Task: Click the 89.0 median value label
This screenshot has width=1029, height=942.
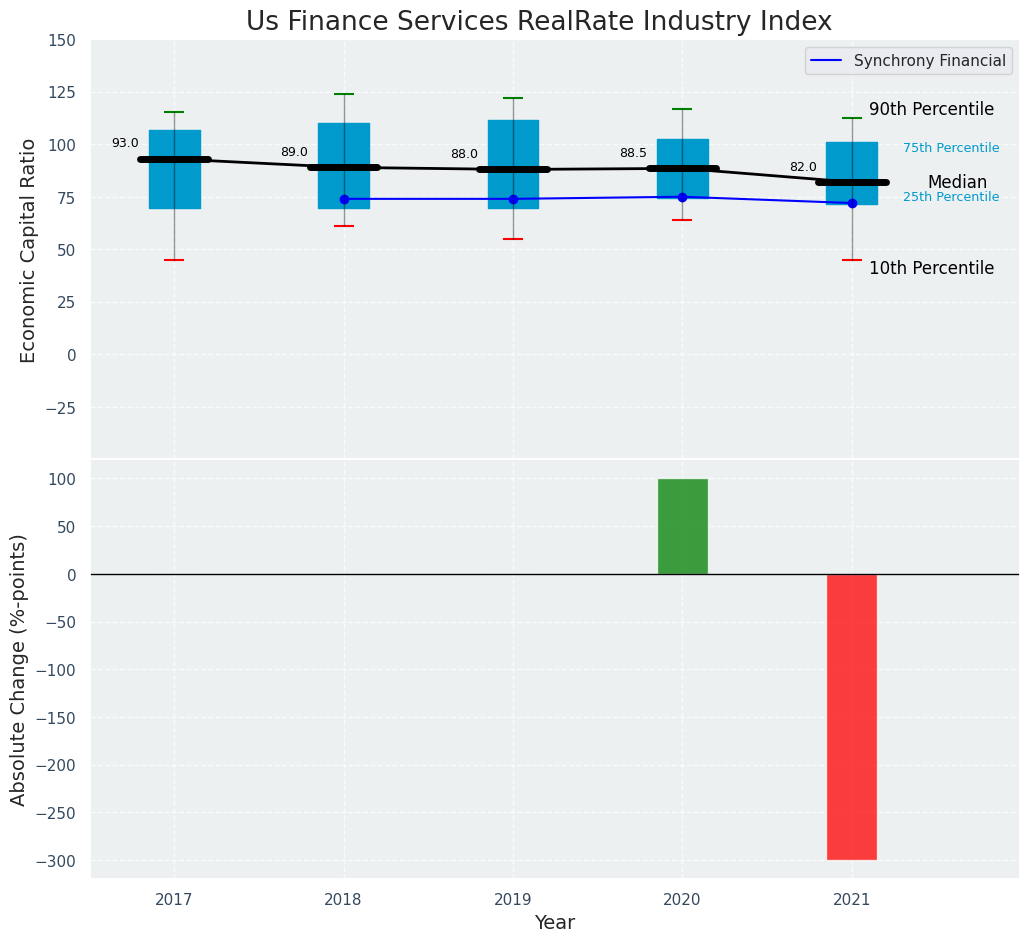Action: point(294,153)
